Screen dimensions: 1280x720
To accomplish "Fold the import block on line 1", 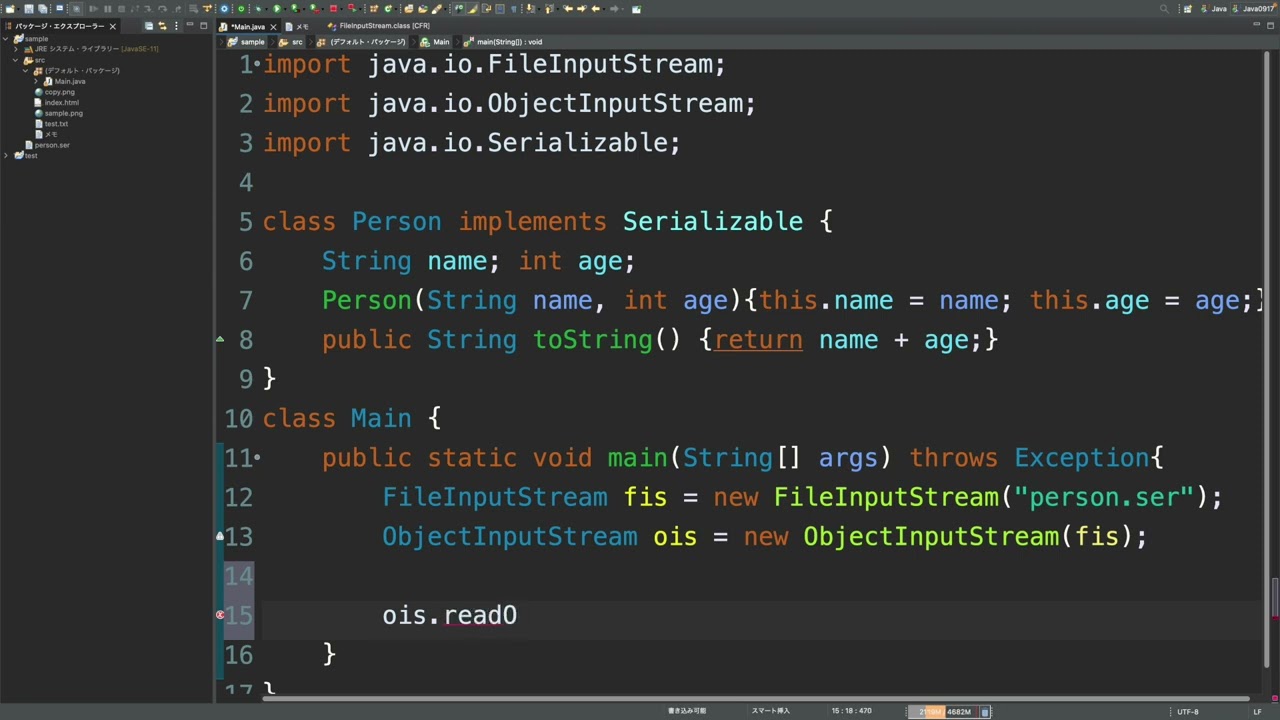I will [258, 64].
